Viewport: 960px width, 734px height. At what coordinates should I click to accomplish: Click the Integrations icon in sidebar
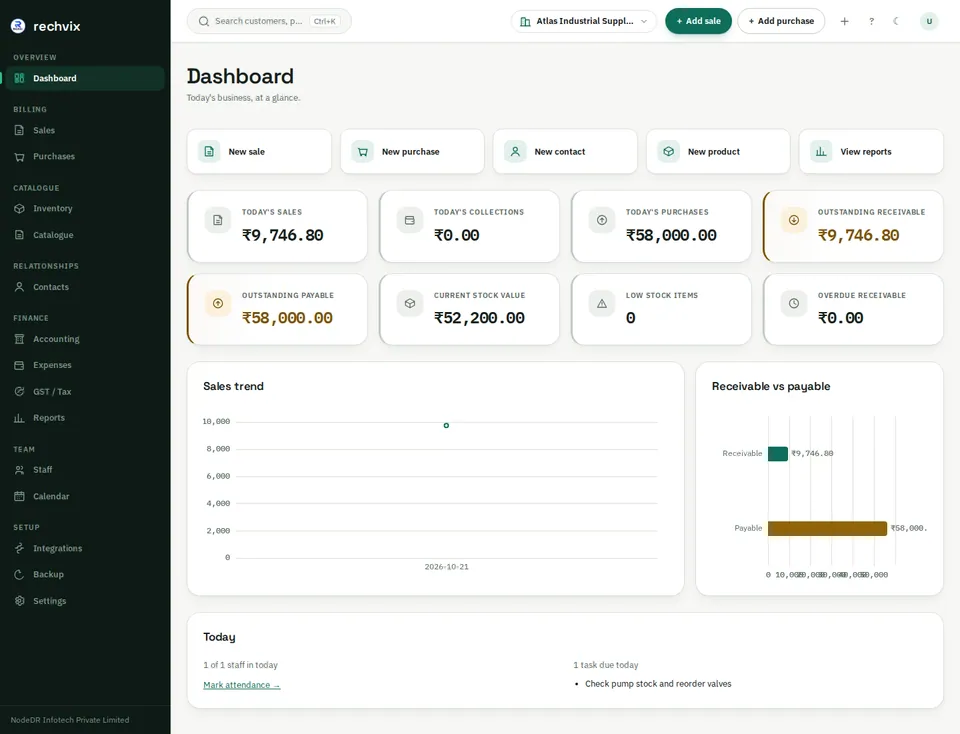(x=20, y=549)
